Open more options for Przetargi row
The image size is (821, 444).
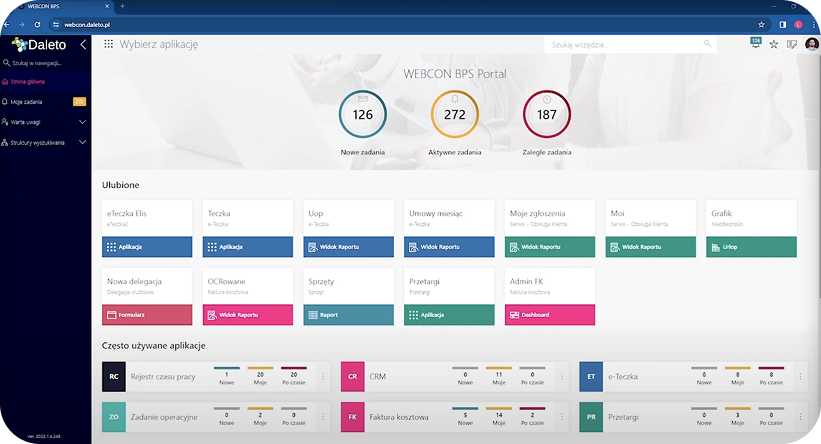[801, 417]
